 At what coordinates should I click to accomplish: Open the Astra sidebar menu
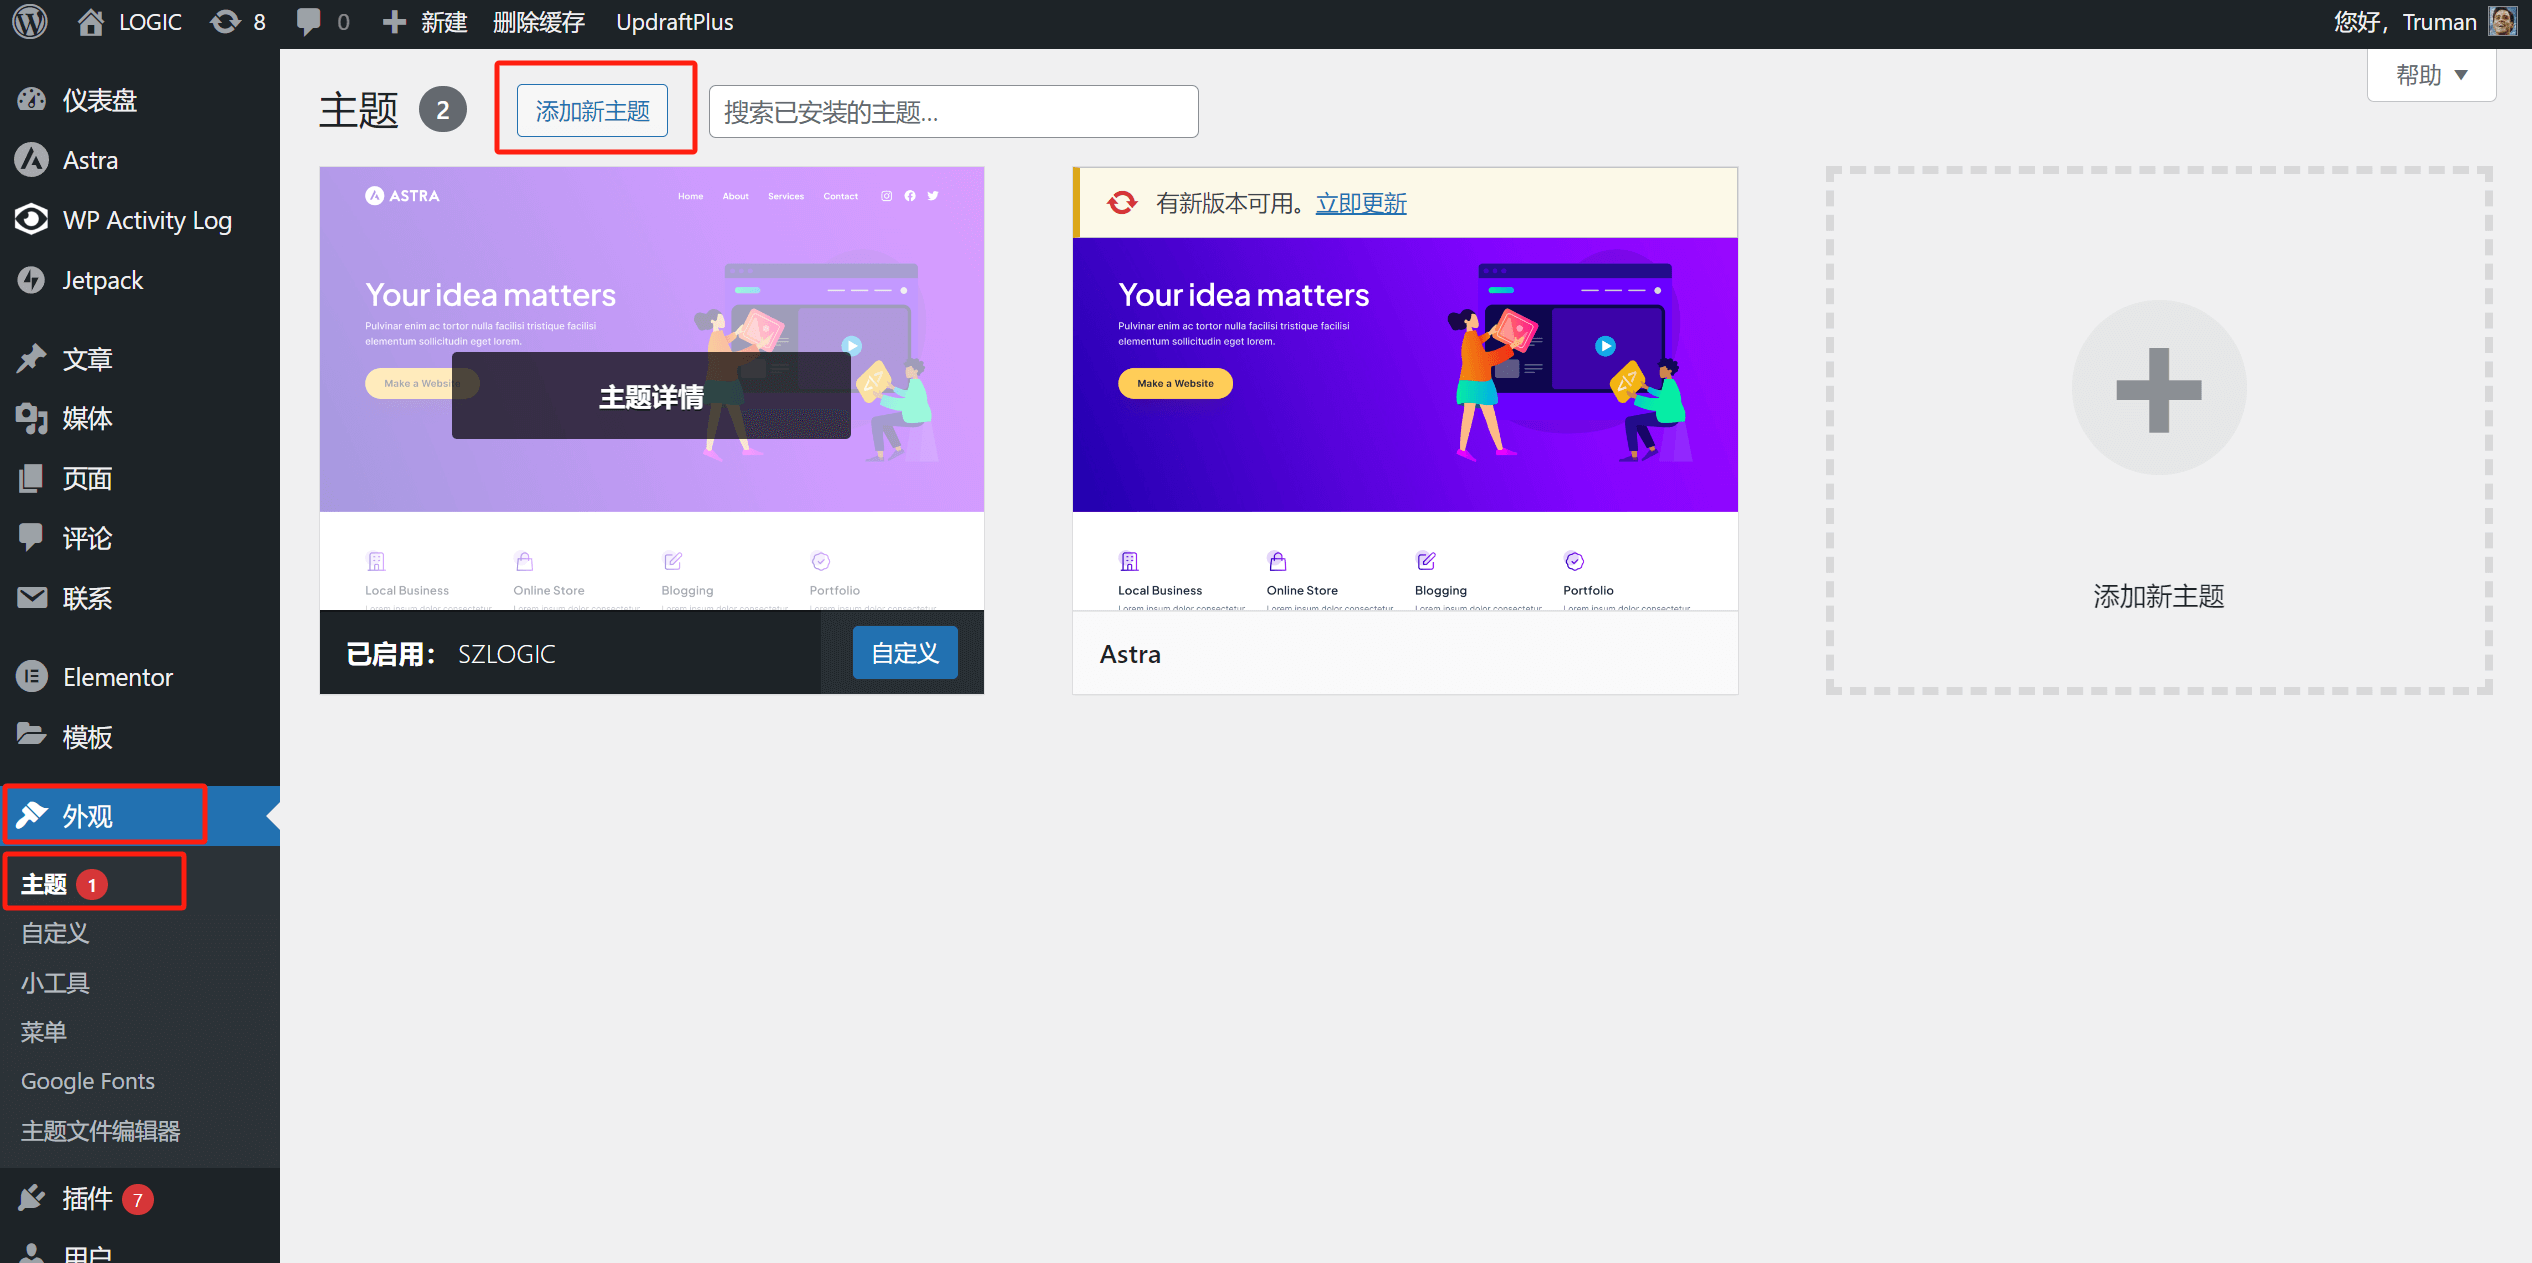[140, 160]
